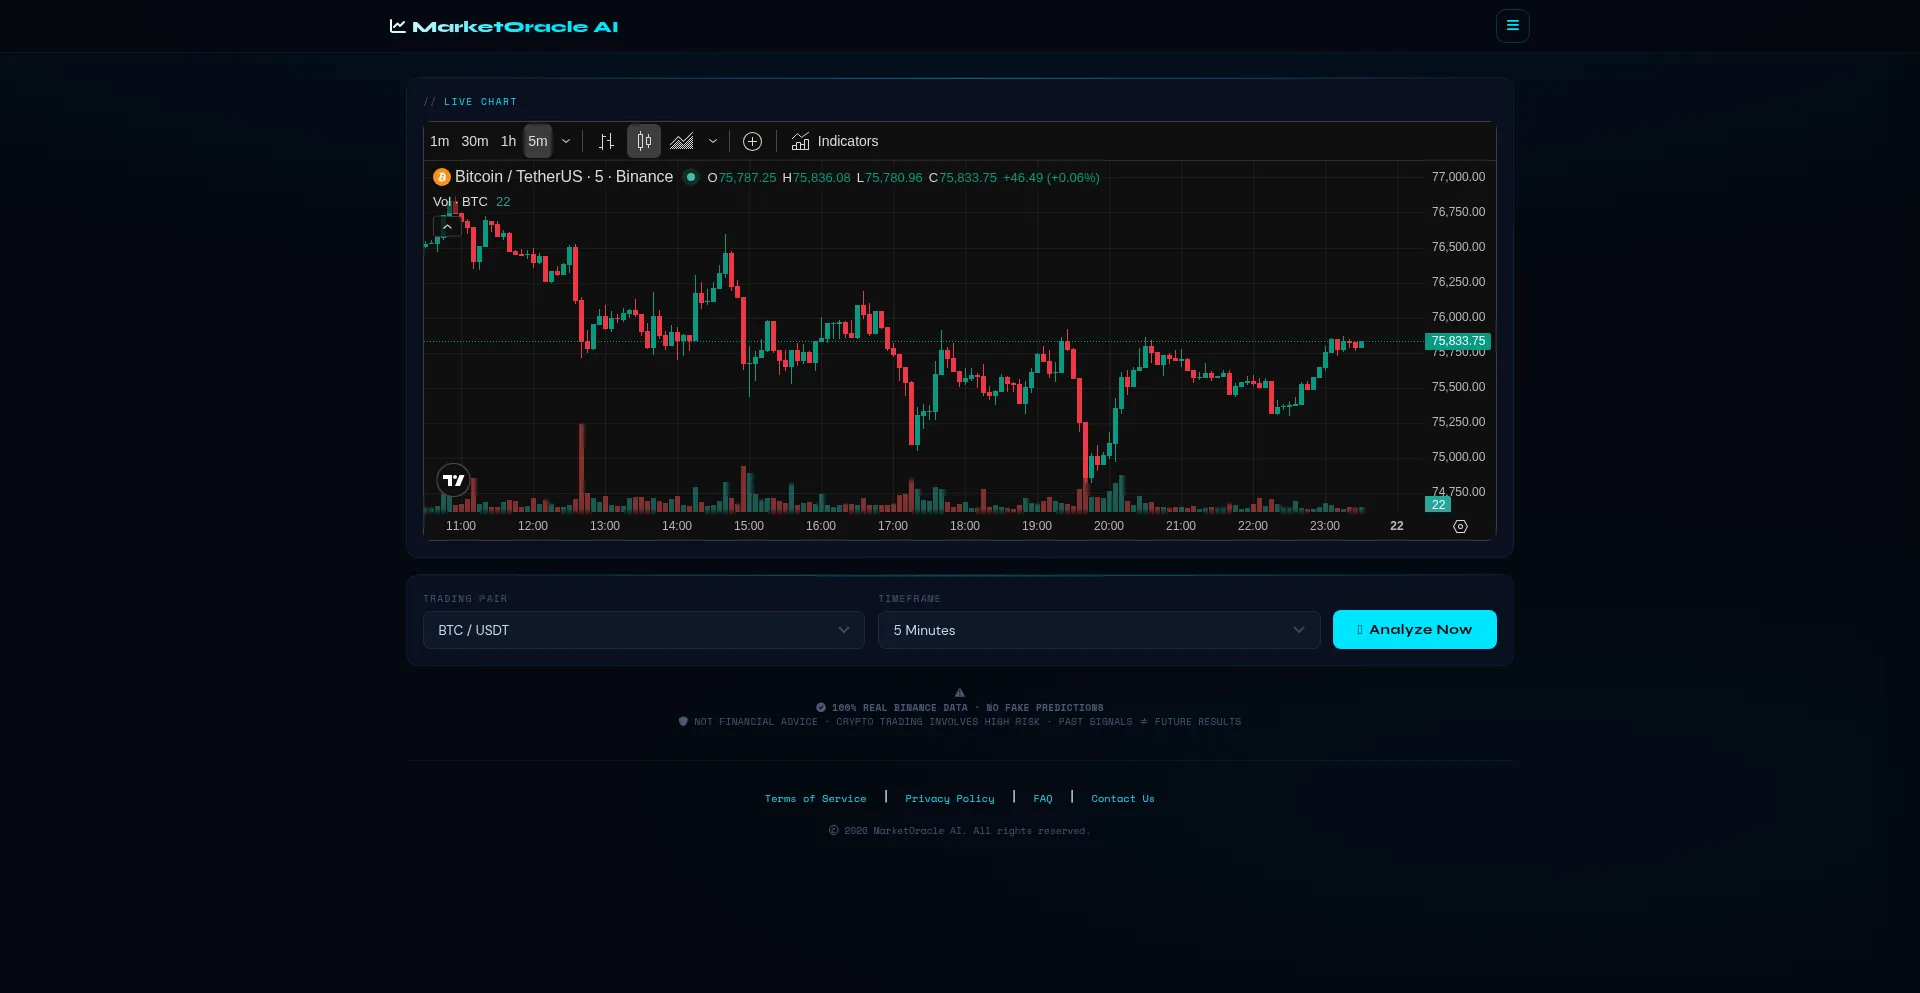Open the compare or add symbol icon
The width and height of the screenshot is (1920, 993).
pos(753,142)
